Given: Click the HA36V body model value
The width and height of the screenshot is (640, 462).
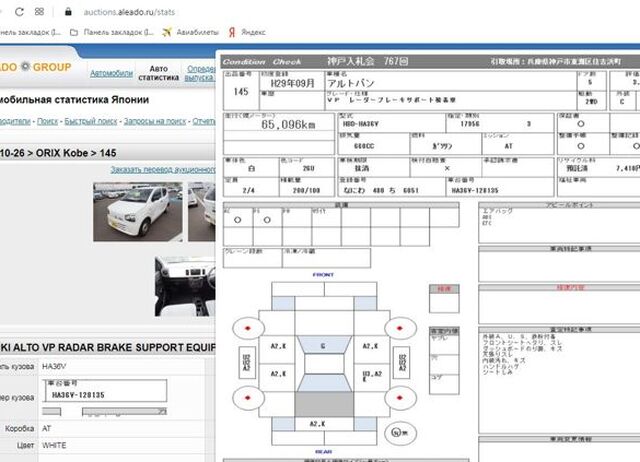Looking at the screenshot, I should coord(54,366).
